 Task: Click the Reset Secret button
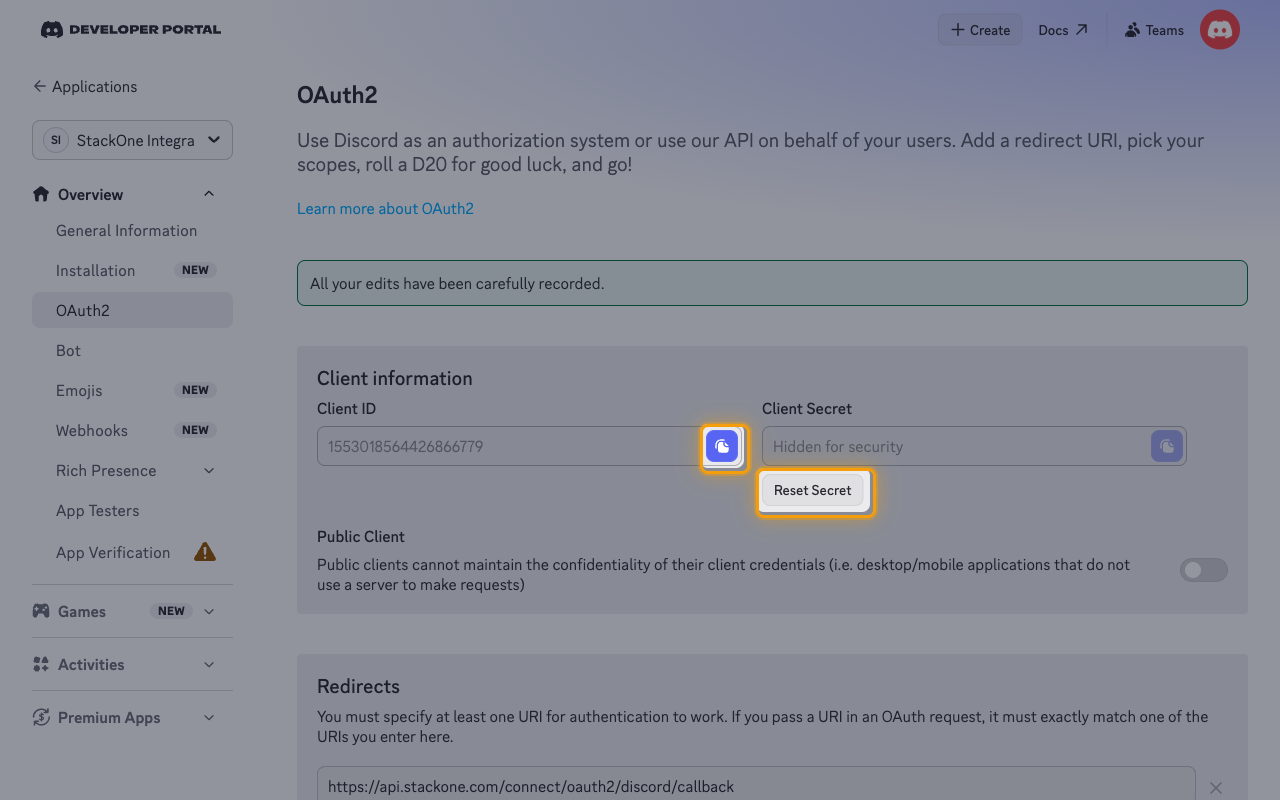coord(812,490)
